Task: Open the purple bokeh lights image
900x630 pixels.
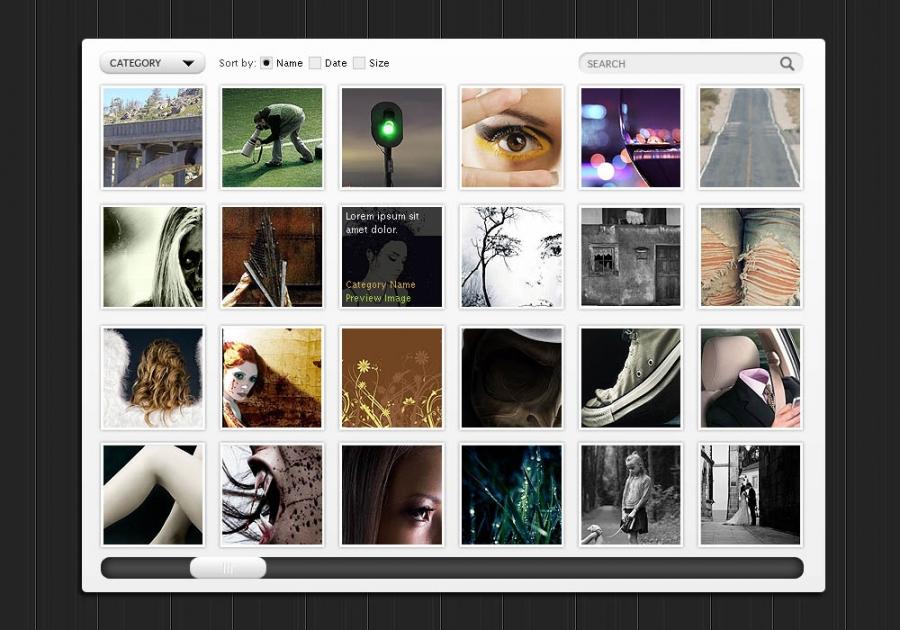Action: (631, 138)
